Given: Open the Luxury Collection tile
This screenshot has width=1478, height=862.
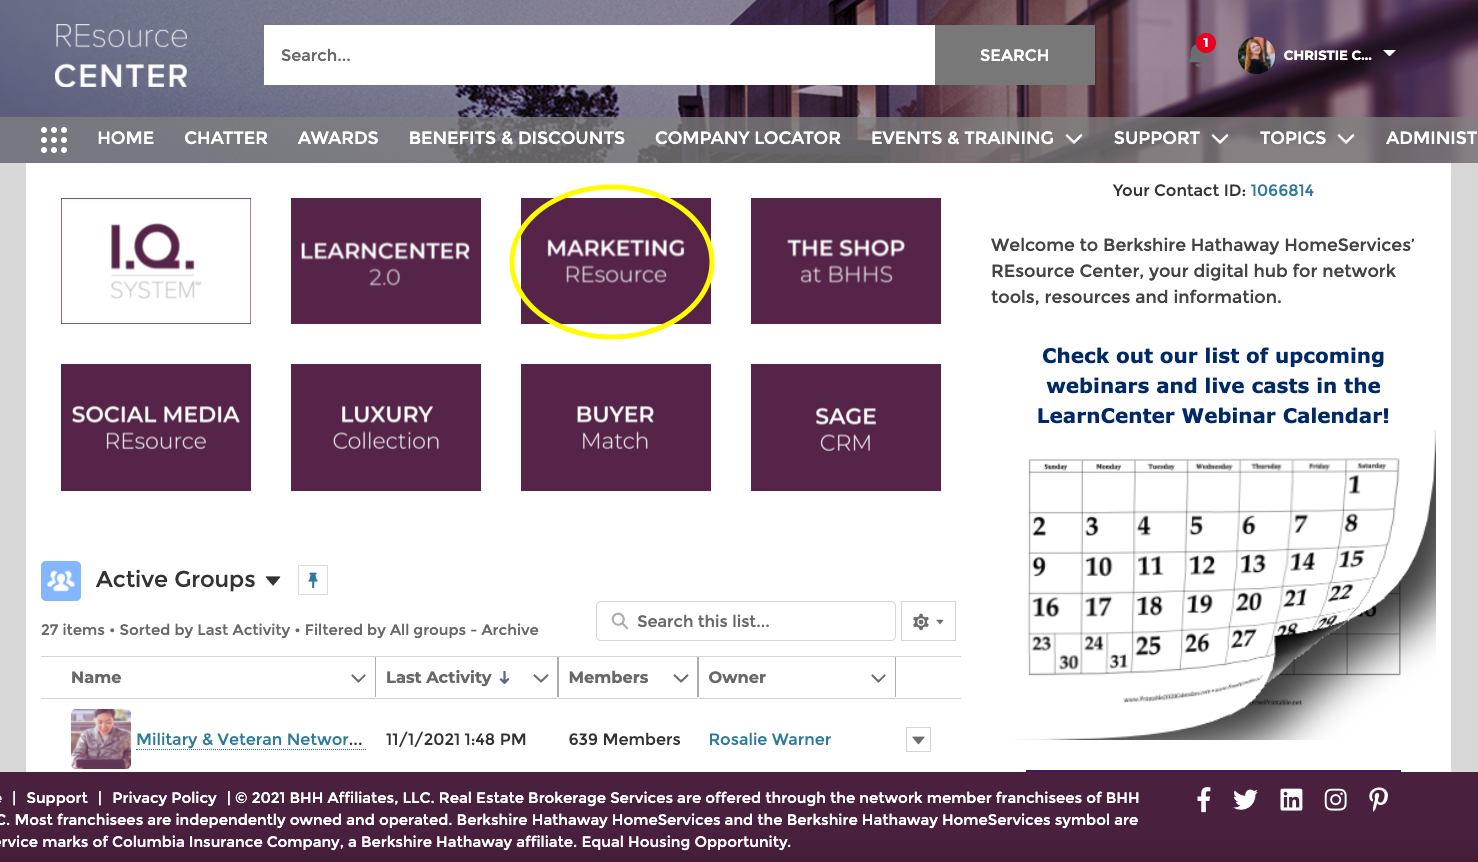Looking at the screenshot, I should tap(386, 427).
